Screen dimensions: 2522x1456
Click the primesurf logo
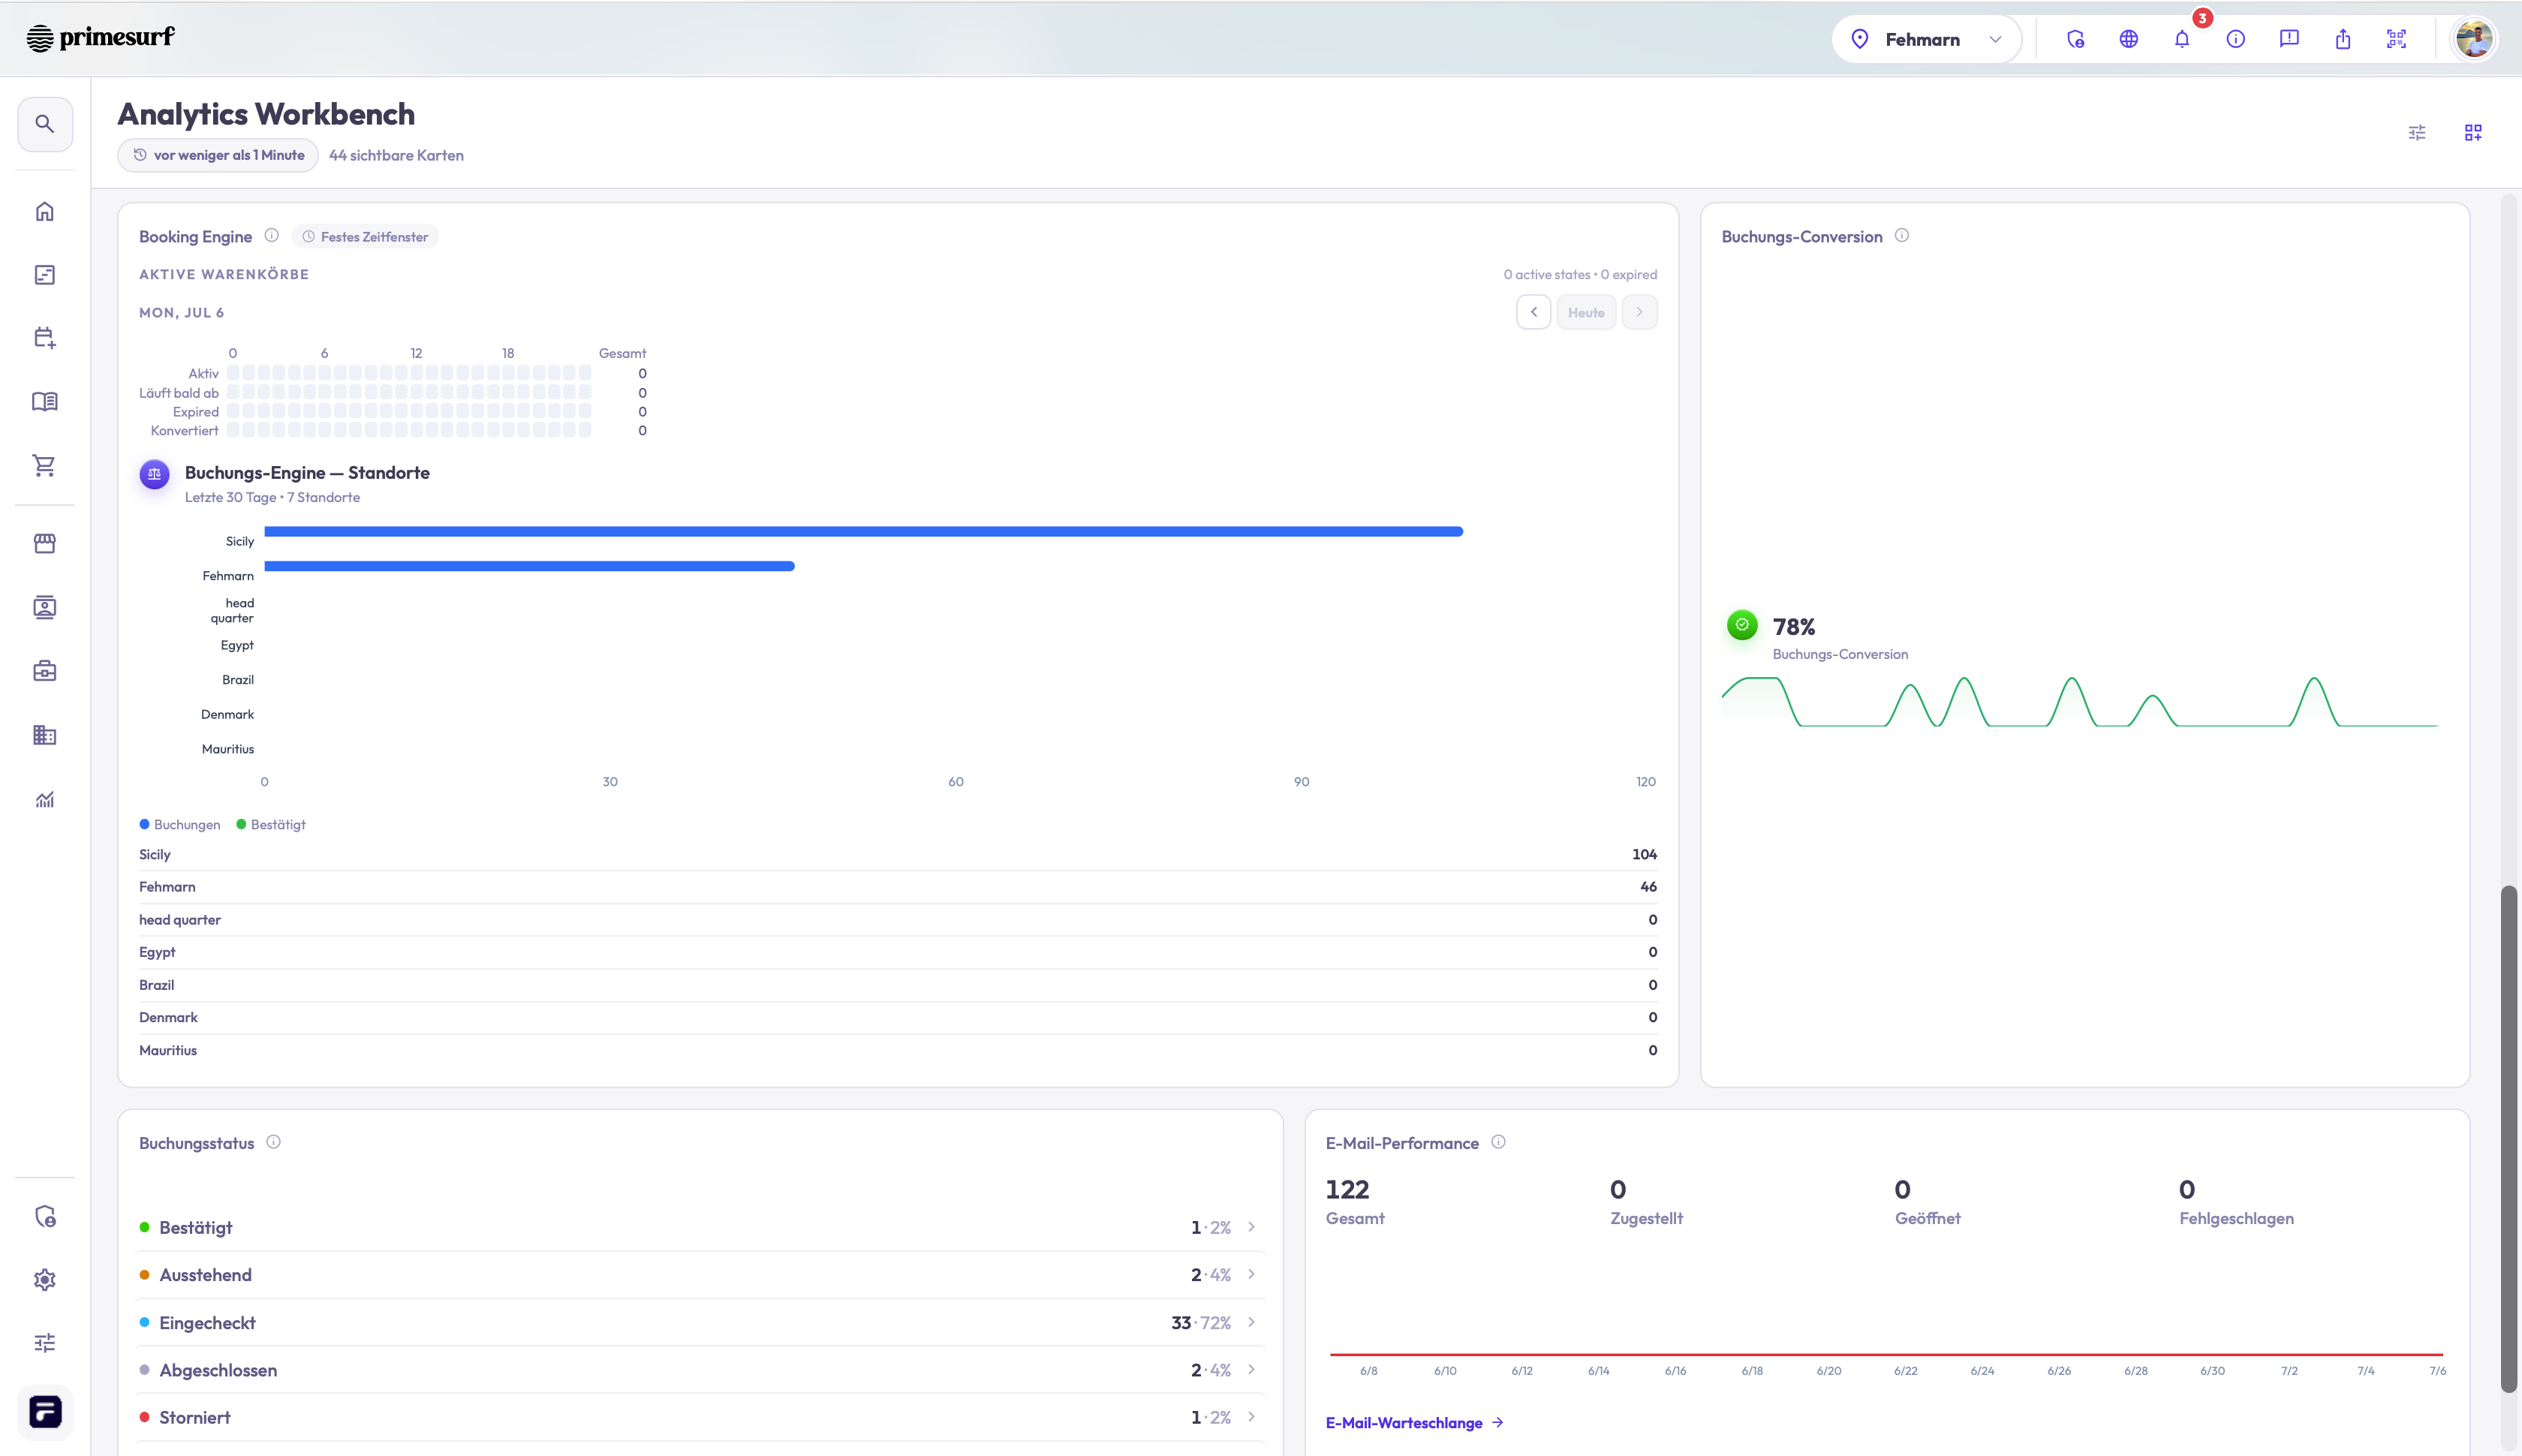100,38
